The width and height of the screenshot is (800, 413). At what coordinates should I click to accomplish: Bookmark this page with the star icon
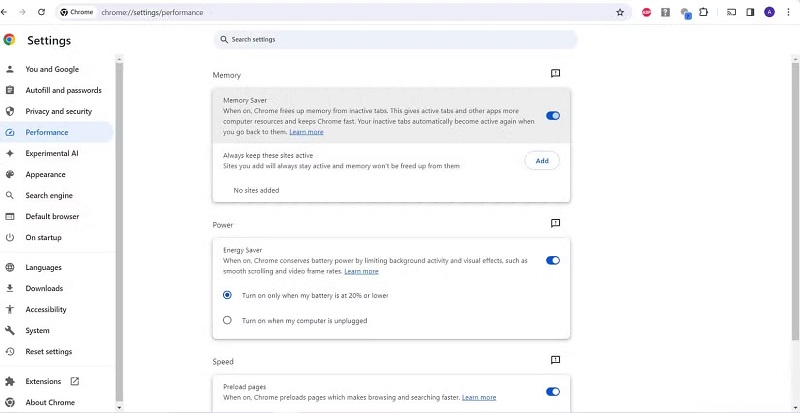click(x=620, y=12)
